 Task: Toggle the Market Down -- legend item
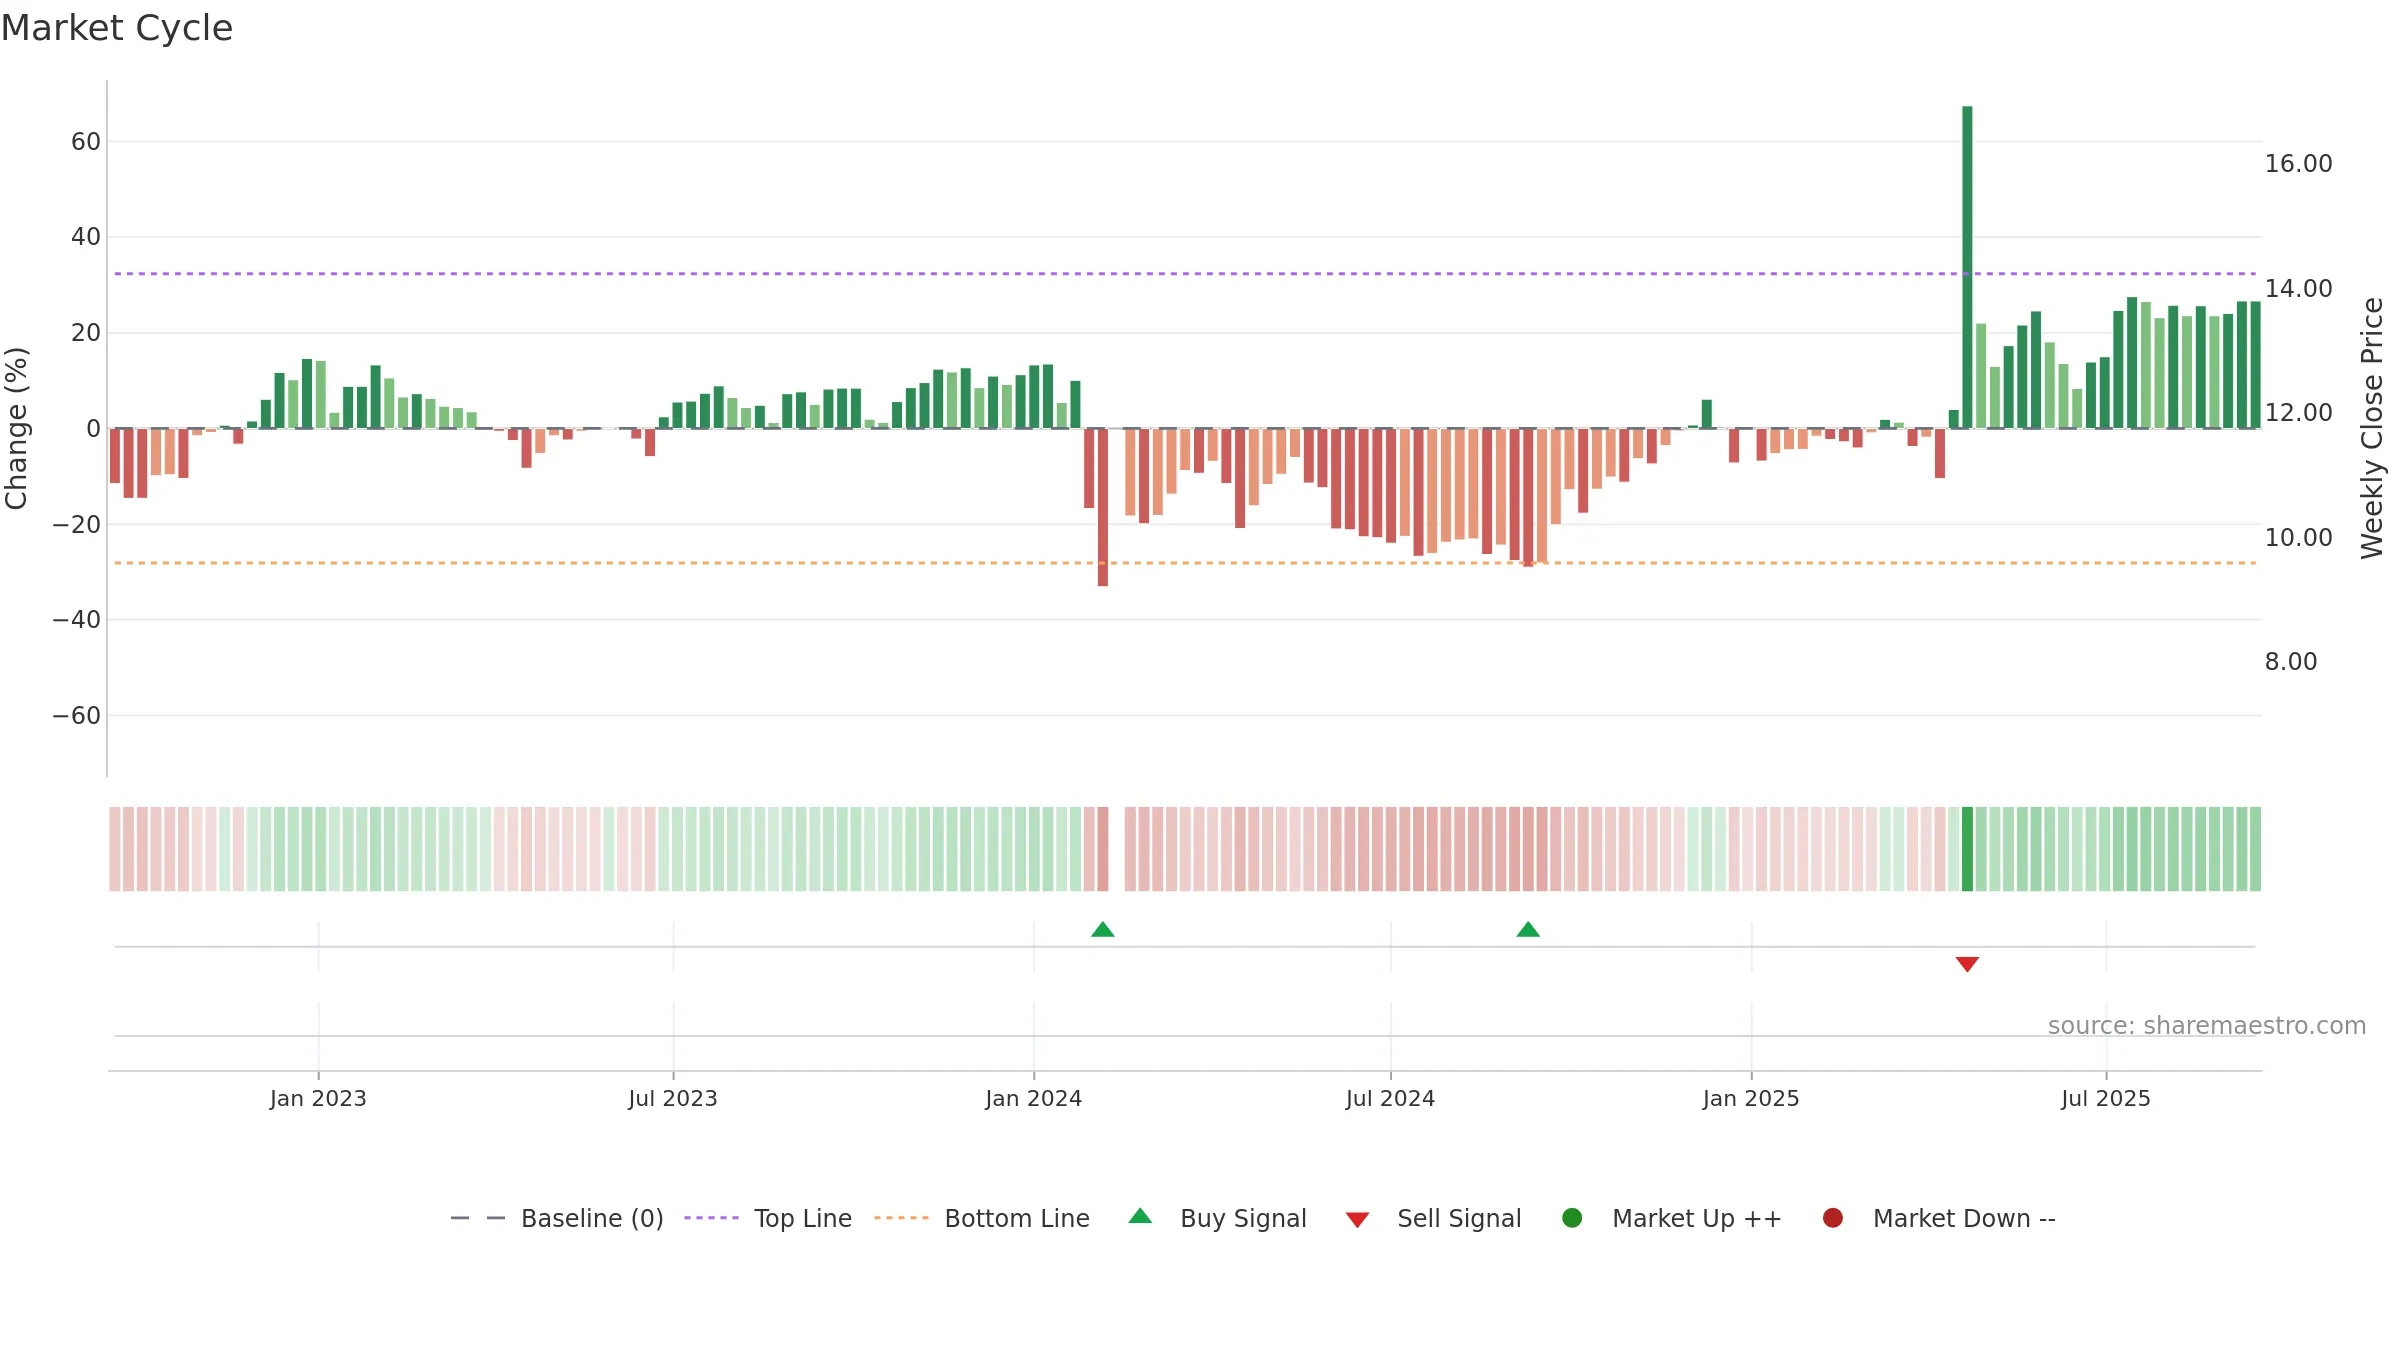[x=1939, y=1218]
